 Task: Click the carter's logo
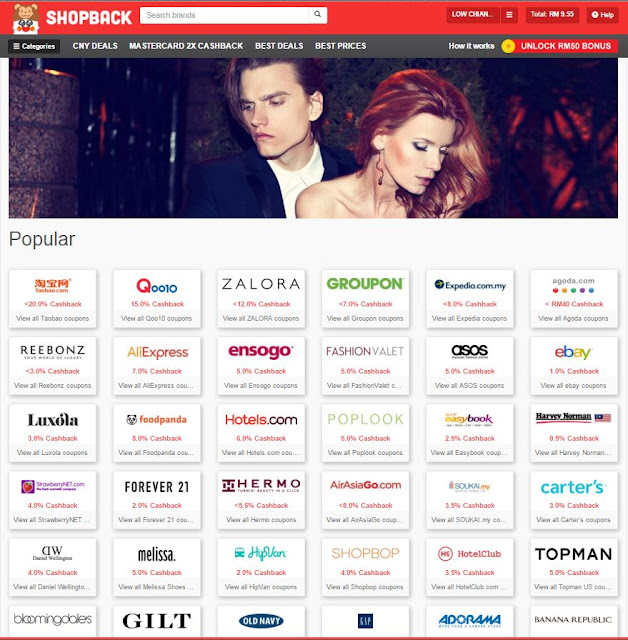pos(573,487)
